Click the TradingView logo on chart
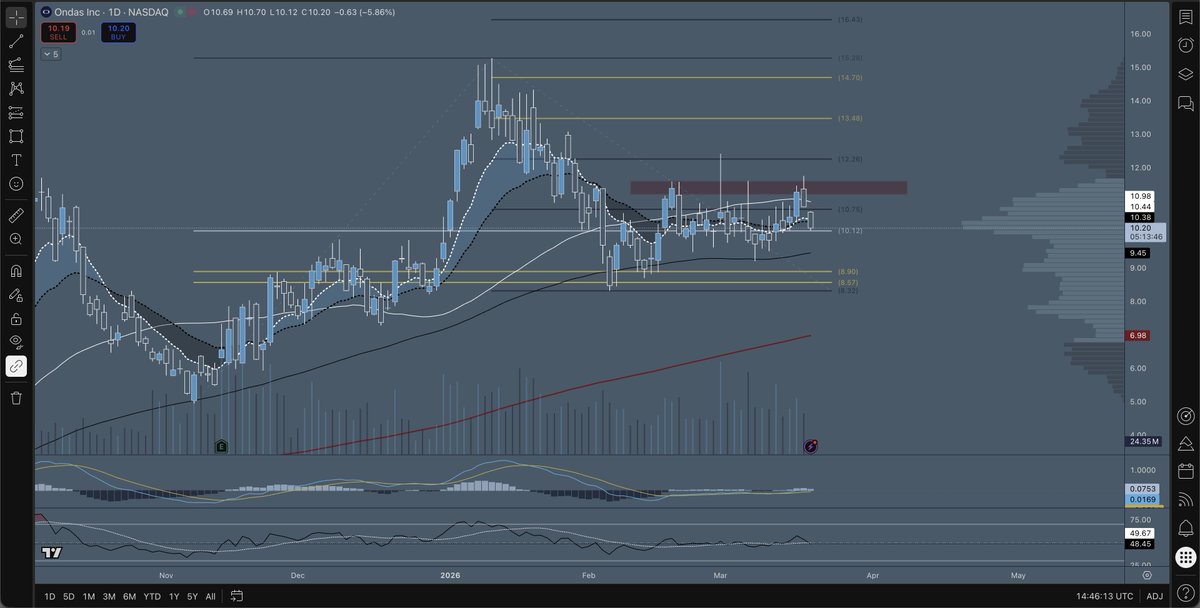Viewport: 1200px width, 608px height. [52, 552]
